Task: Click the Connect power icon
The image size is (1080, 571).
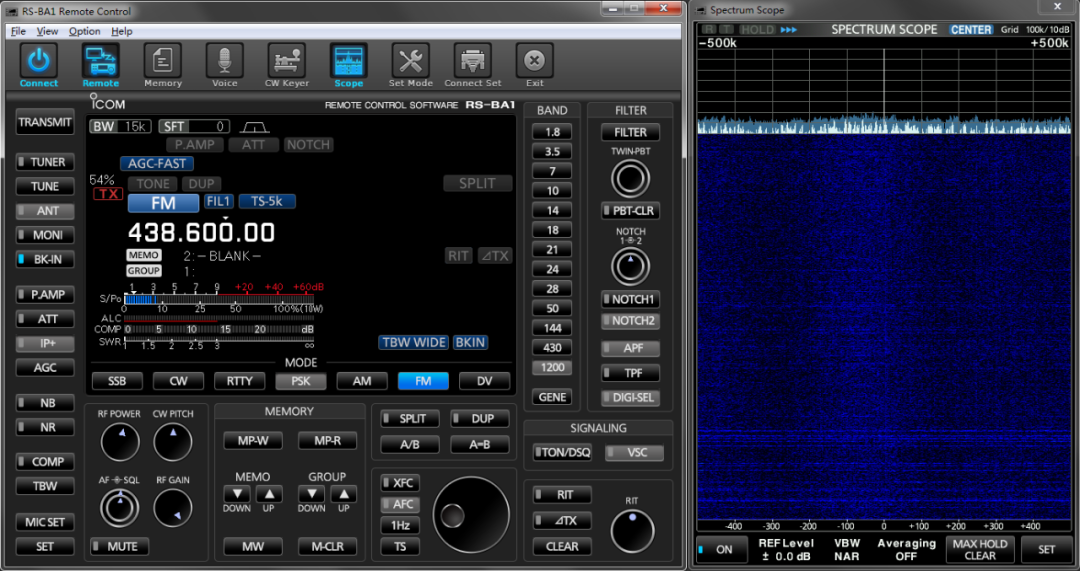Action: pos(39,61)
